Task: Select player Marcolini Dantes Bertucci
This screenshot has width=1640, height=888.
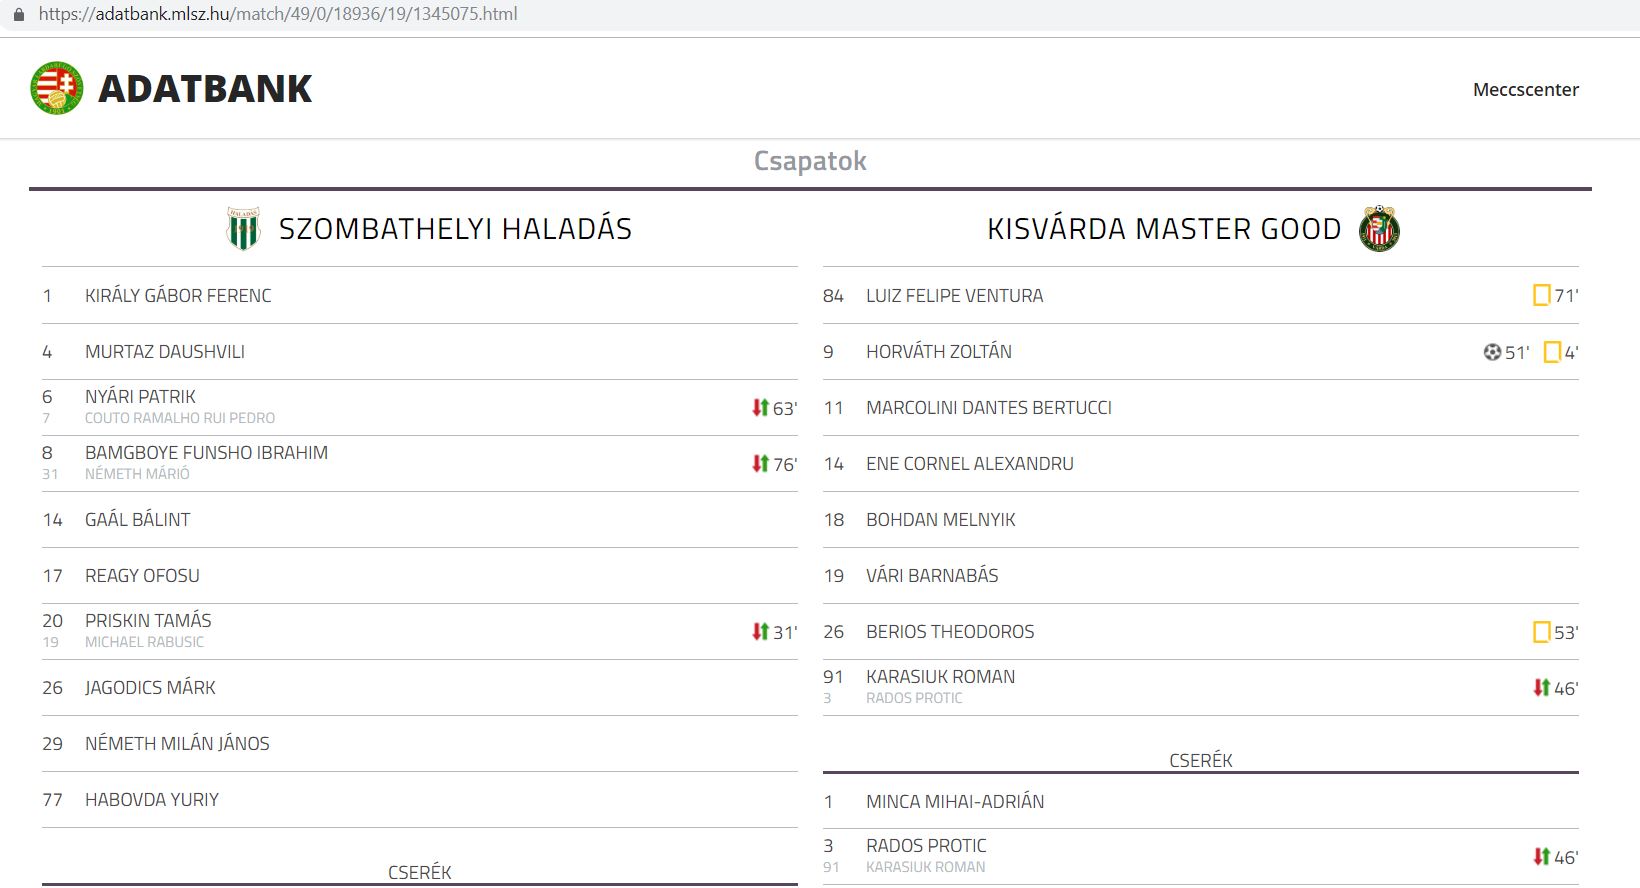Action: point(989,407)
